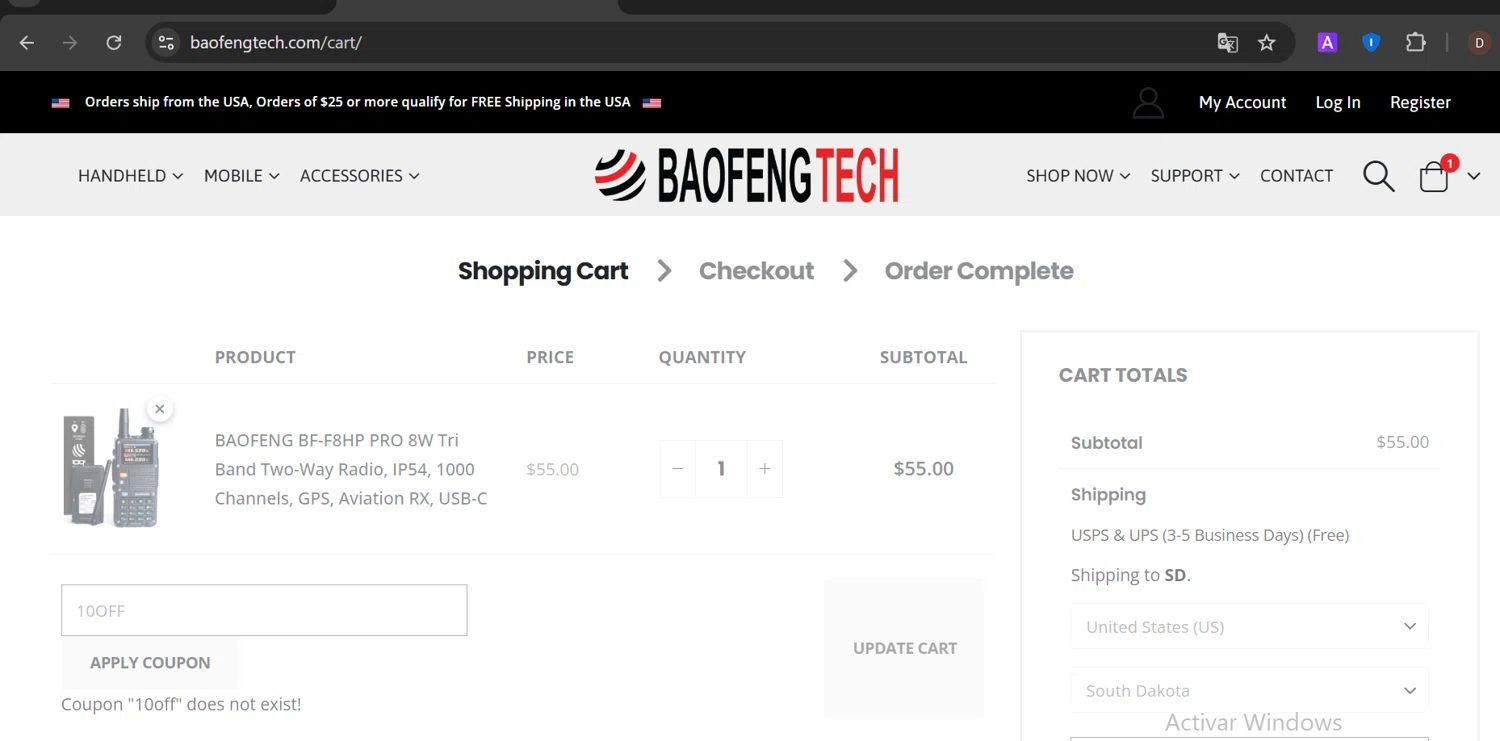Open the purple A extension icon
This screenshot has height=741, width=1500.
(x=1327, y=42)
